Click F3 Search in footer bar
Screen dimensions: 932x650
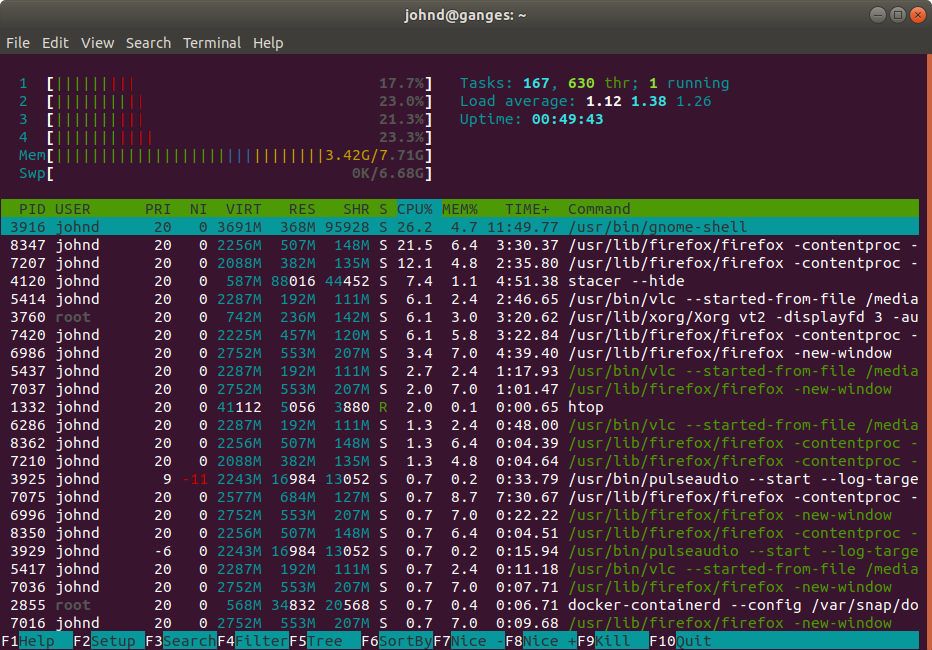click(x=181, y=641)
